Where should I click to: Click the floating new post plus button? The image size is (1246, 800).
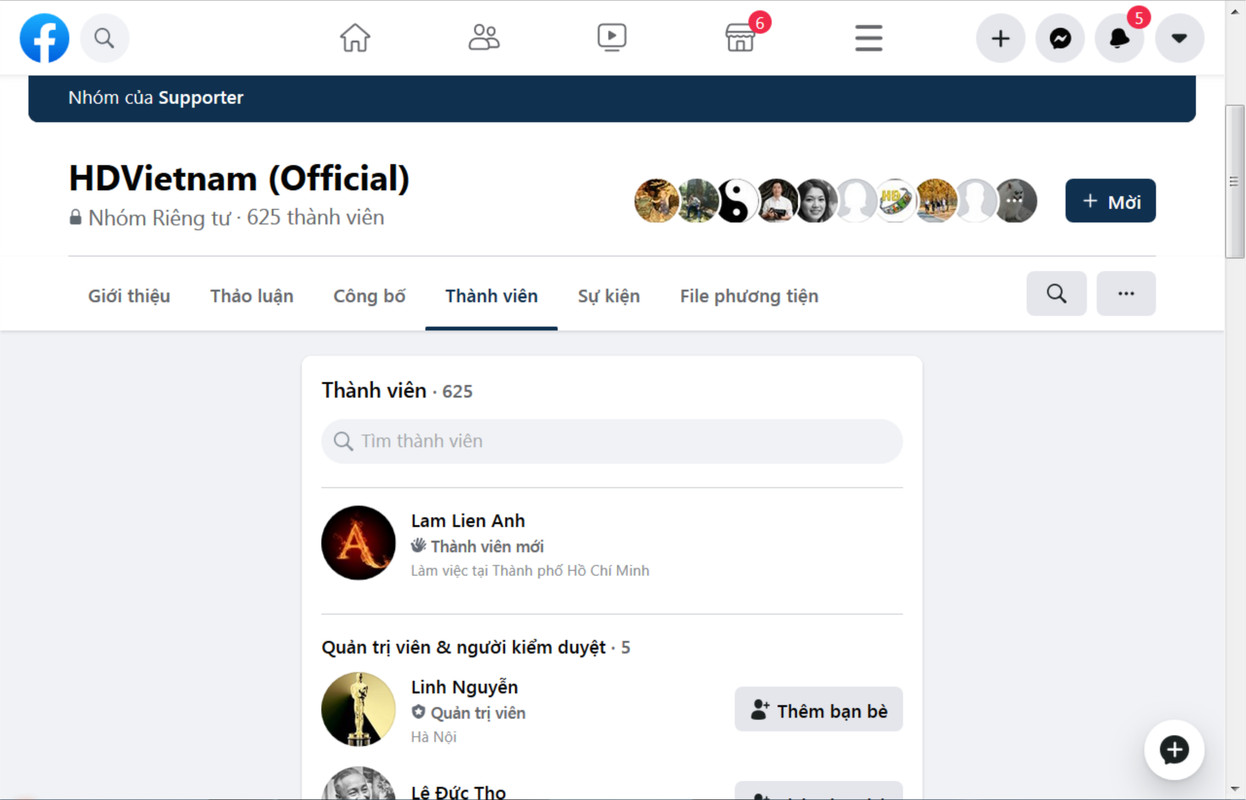tap(1174, 750)
